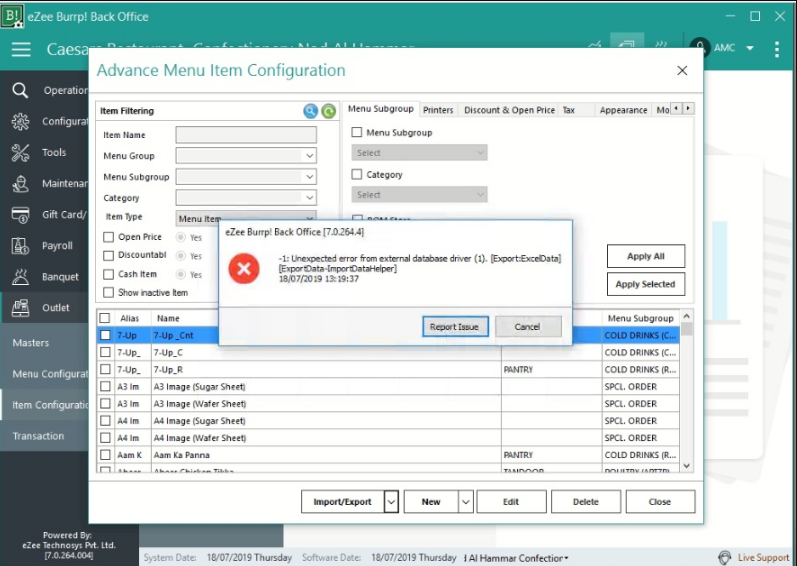The height and width of the screenshot is (566, 797).
Task: Select the Menu Subgroup tab
Action: point(381,109)
